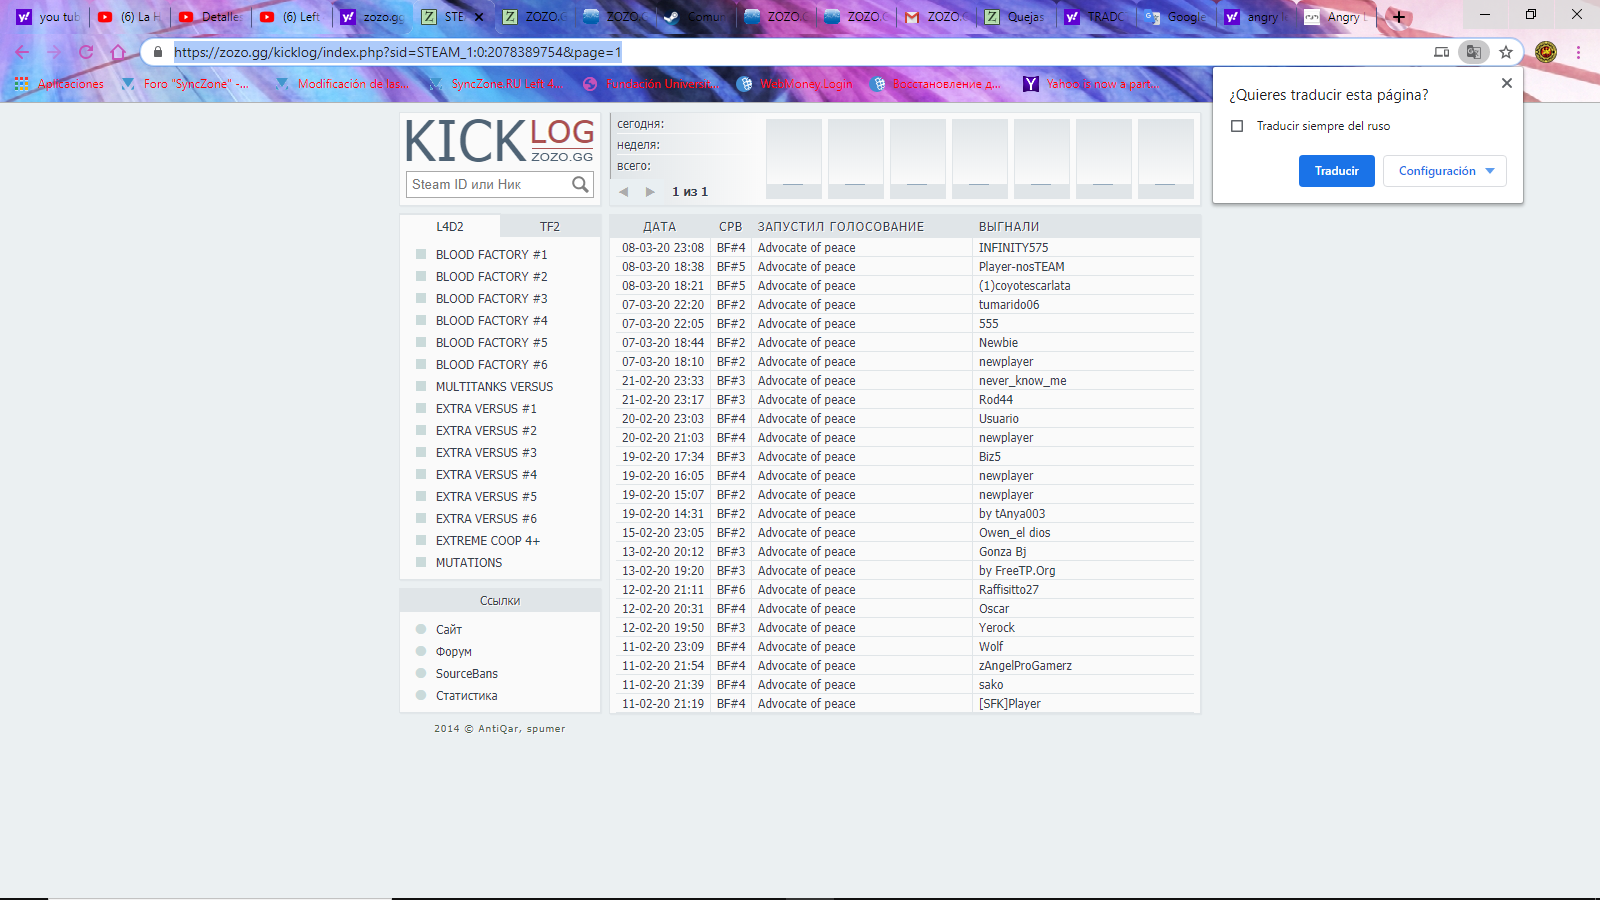Image resolution: width=1600 pixels, height=900 pixels.
Task: Switch to the TF2 tab
Action: (x=550, y=227)
